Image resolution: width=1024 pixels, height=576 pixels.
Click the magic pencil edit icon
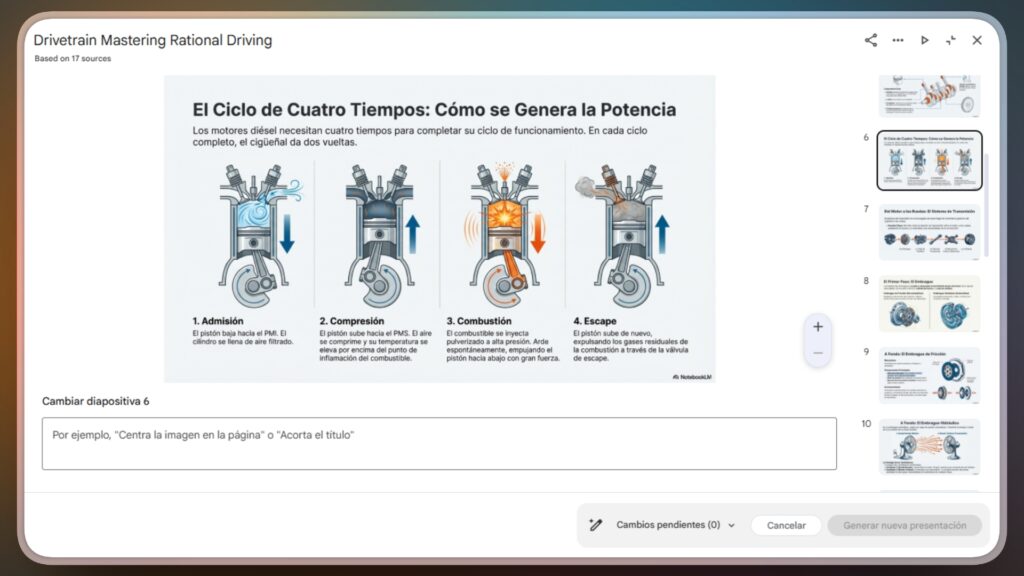(x=596, y=525)
